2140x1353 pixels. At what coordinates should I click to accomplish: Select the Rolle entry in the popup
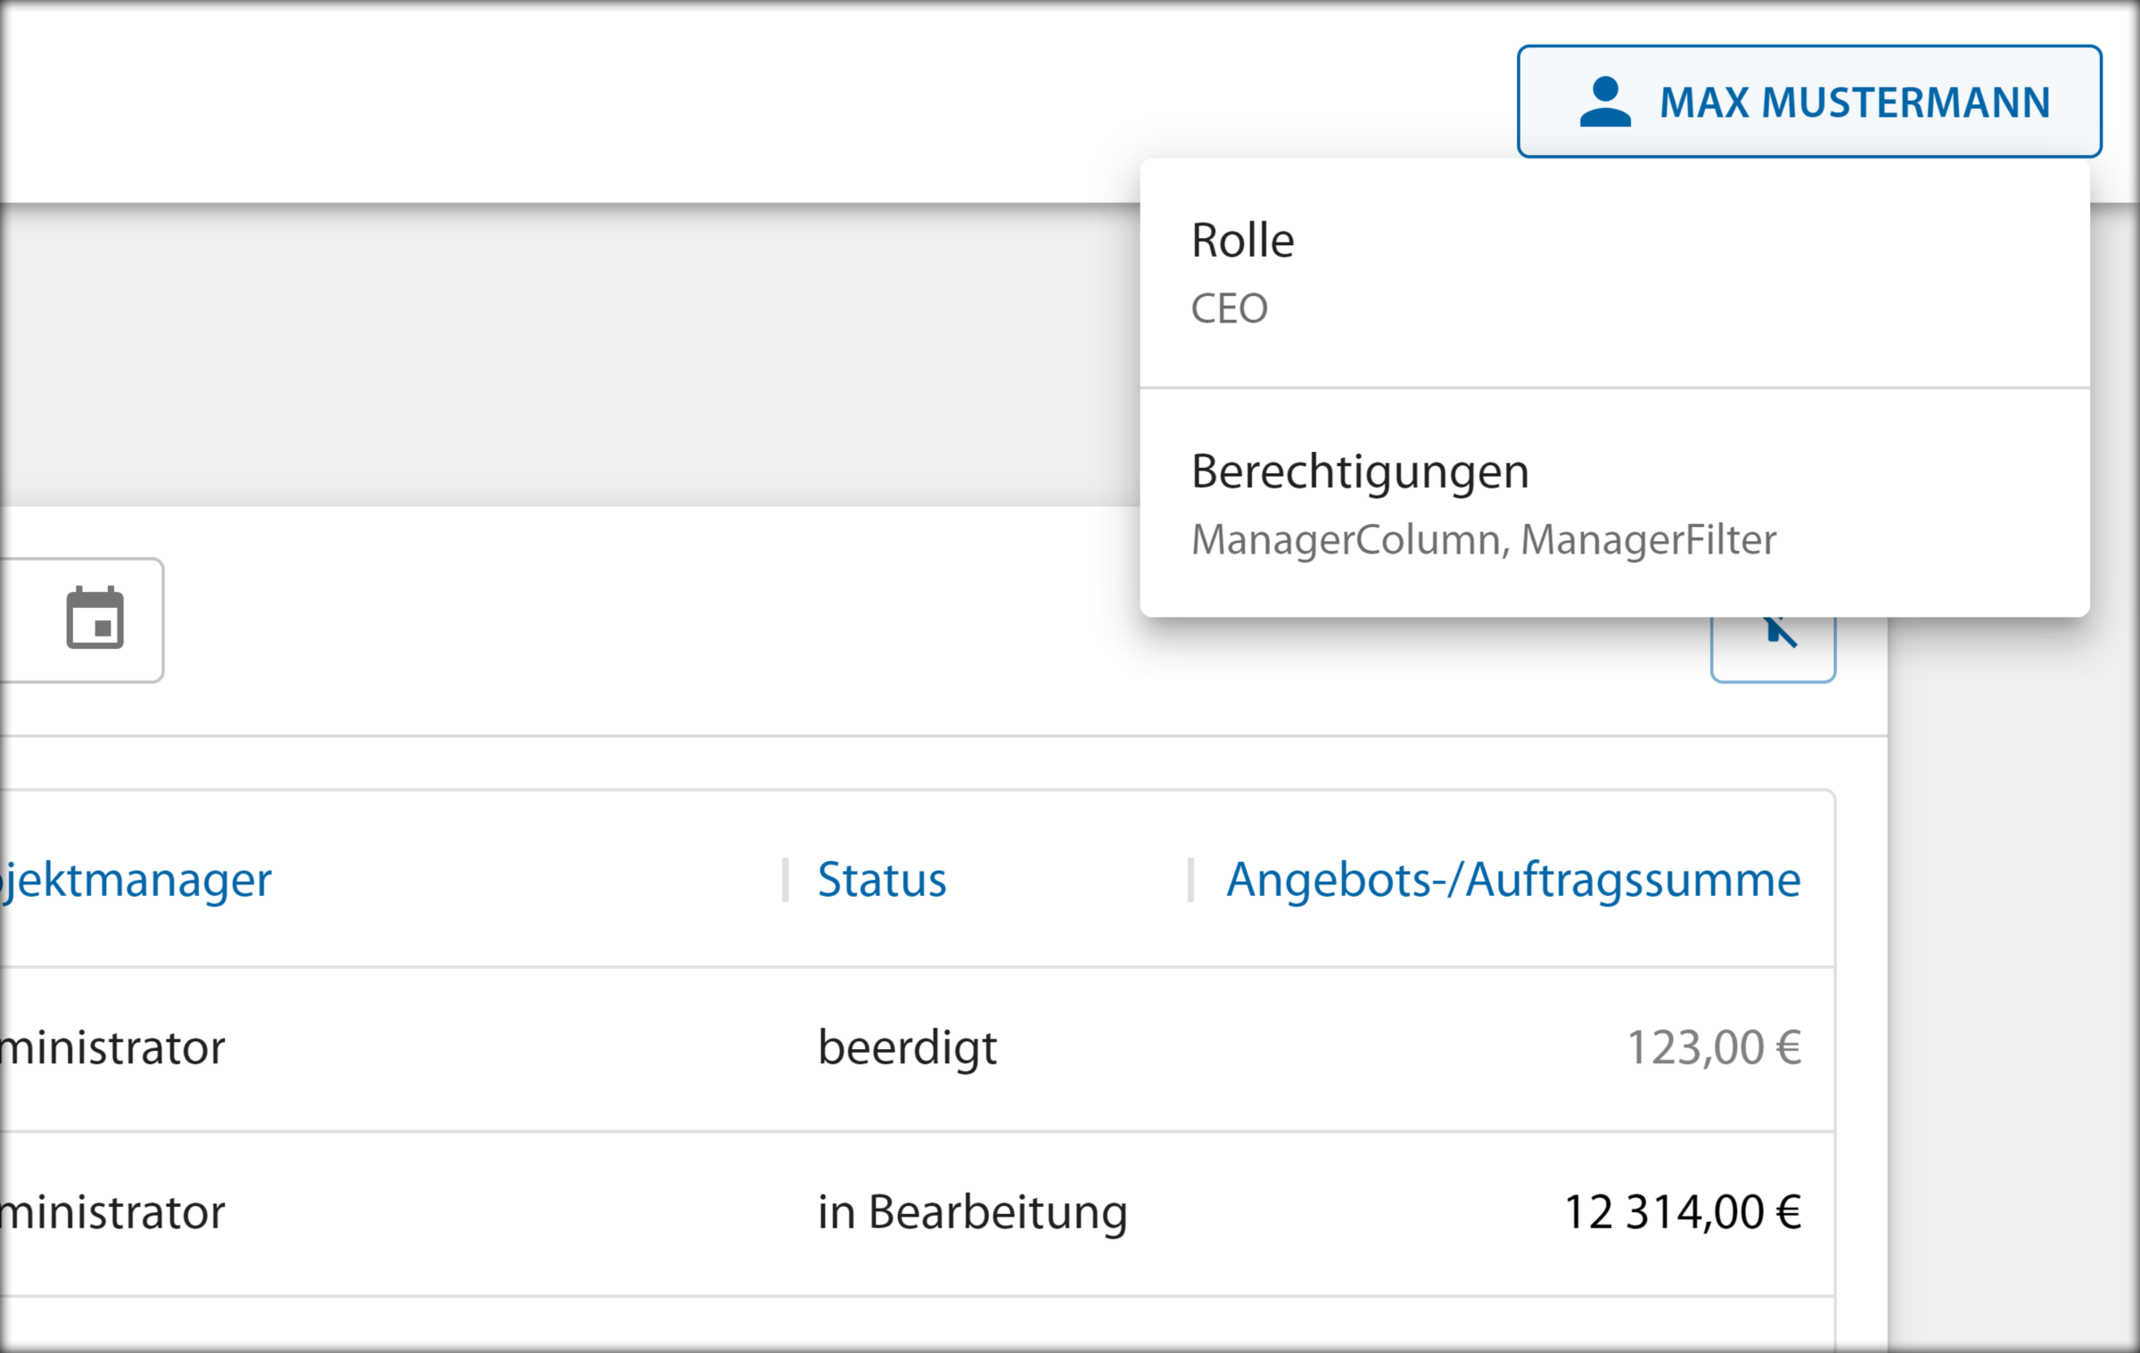pos(1242,241)
